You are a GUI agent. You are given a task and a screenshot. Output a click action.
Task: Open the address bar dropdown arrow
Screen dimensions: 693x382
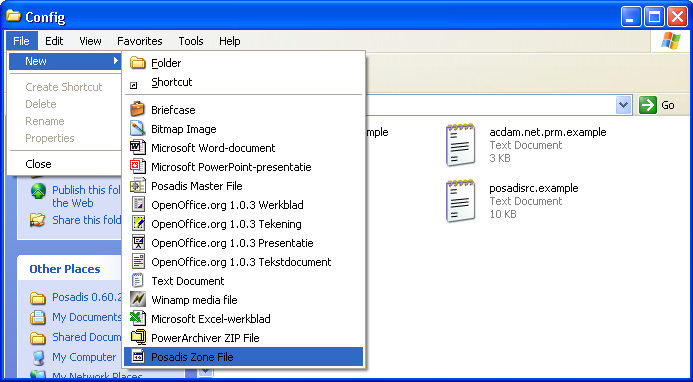click(624, 105)
